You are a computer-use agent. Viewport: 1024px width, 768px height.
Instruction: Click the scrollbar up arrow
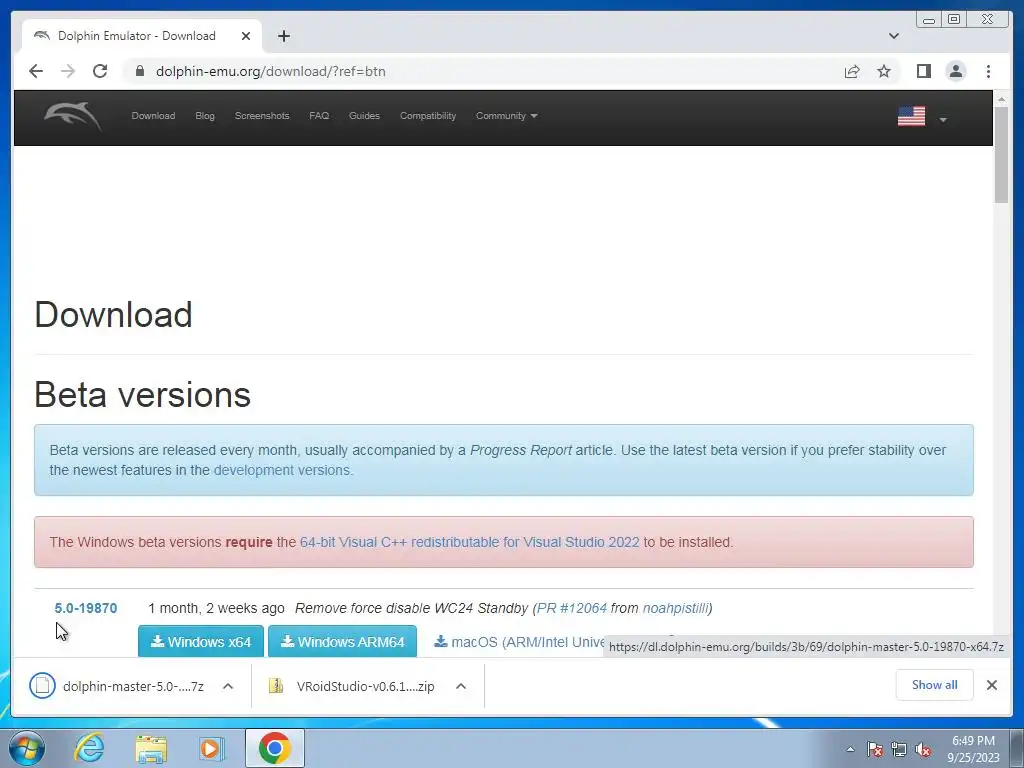click(x=1001, y=99)
